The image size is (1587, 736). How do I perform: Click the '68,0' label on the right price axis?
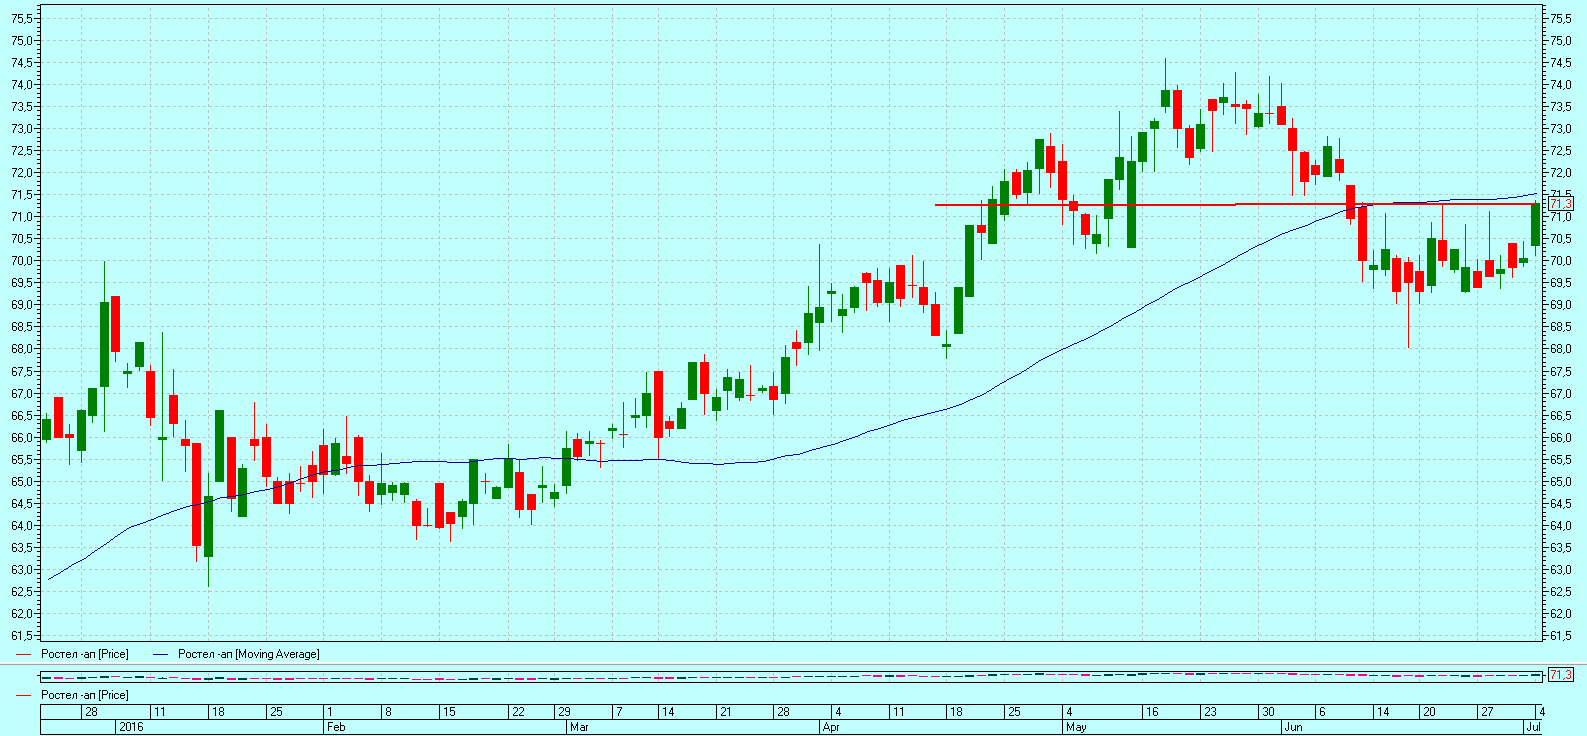coord(1560,349)
